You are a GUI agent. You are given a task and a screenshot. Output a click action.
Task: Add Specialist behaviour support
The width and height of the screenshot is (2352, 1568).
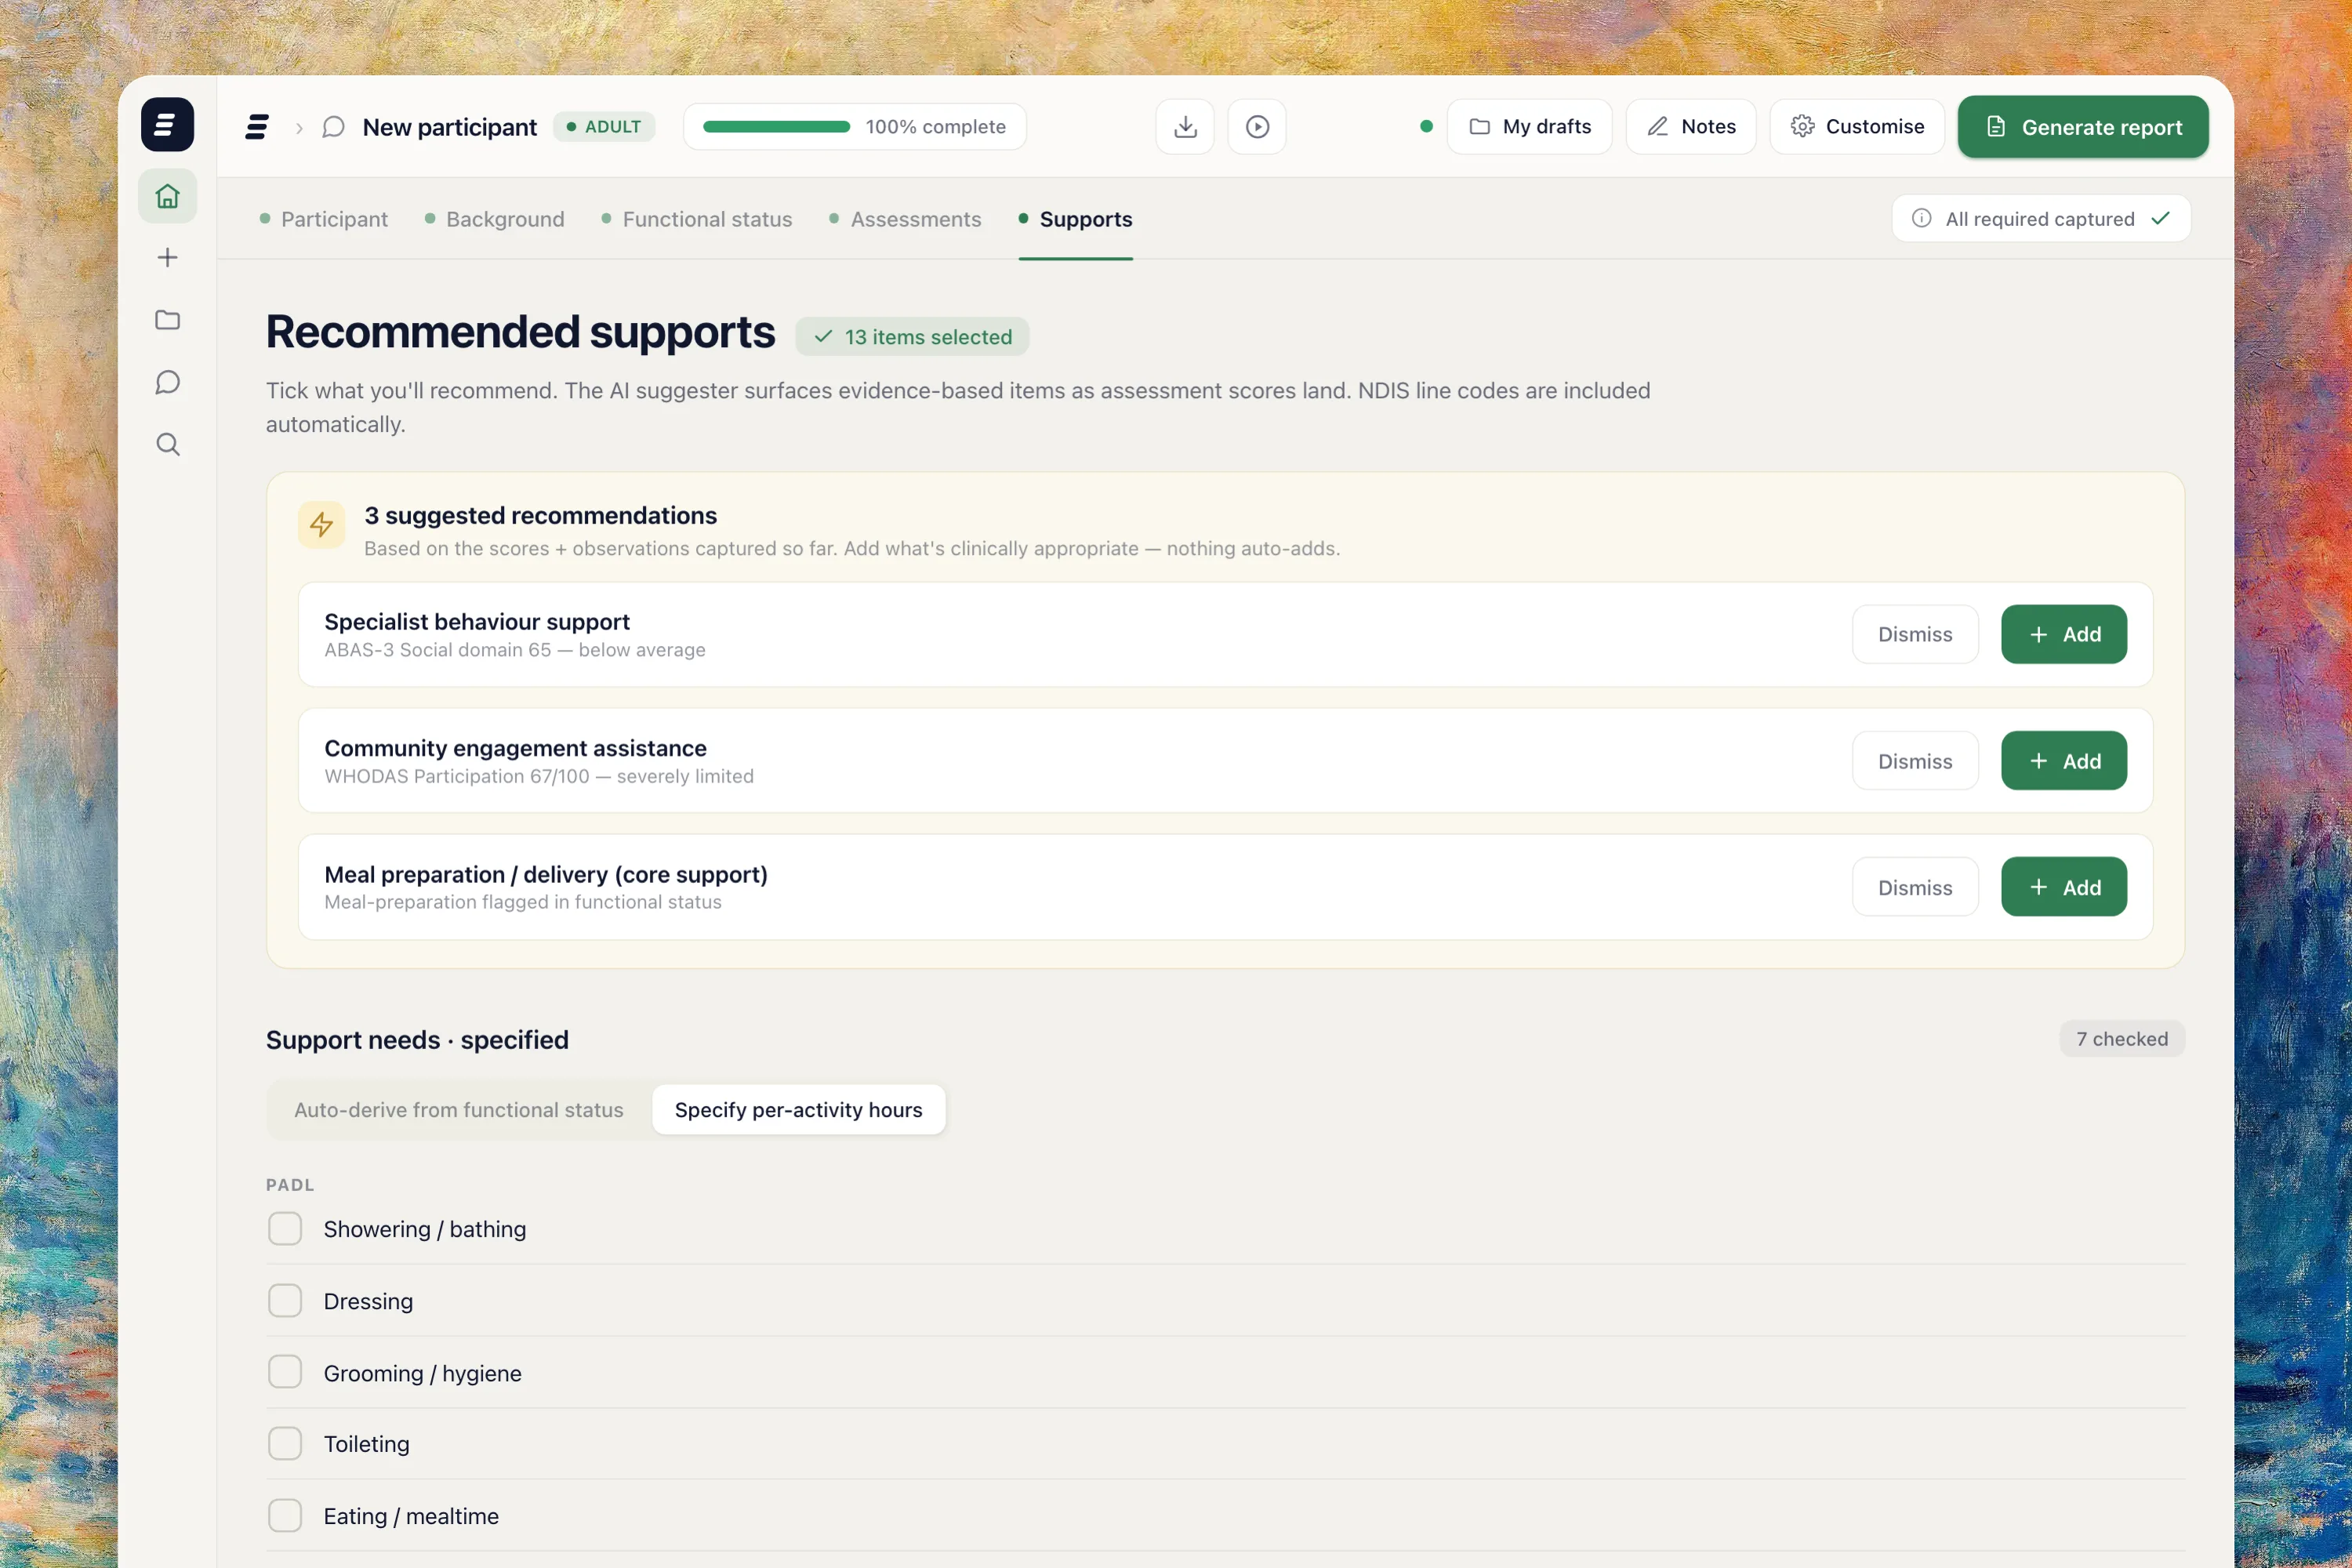pos(2064,634)
